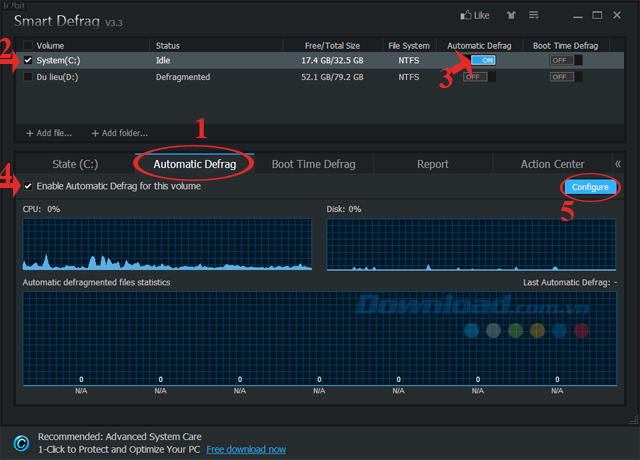The width and height of the screenshot is (640, 460).
Task: Check the Du lieu(D:) volume checkbox
Action: [x=28, y=76]
